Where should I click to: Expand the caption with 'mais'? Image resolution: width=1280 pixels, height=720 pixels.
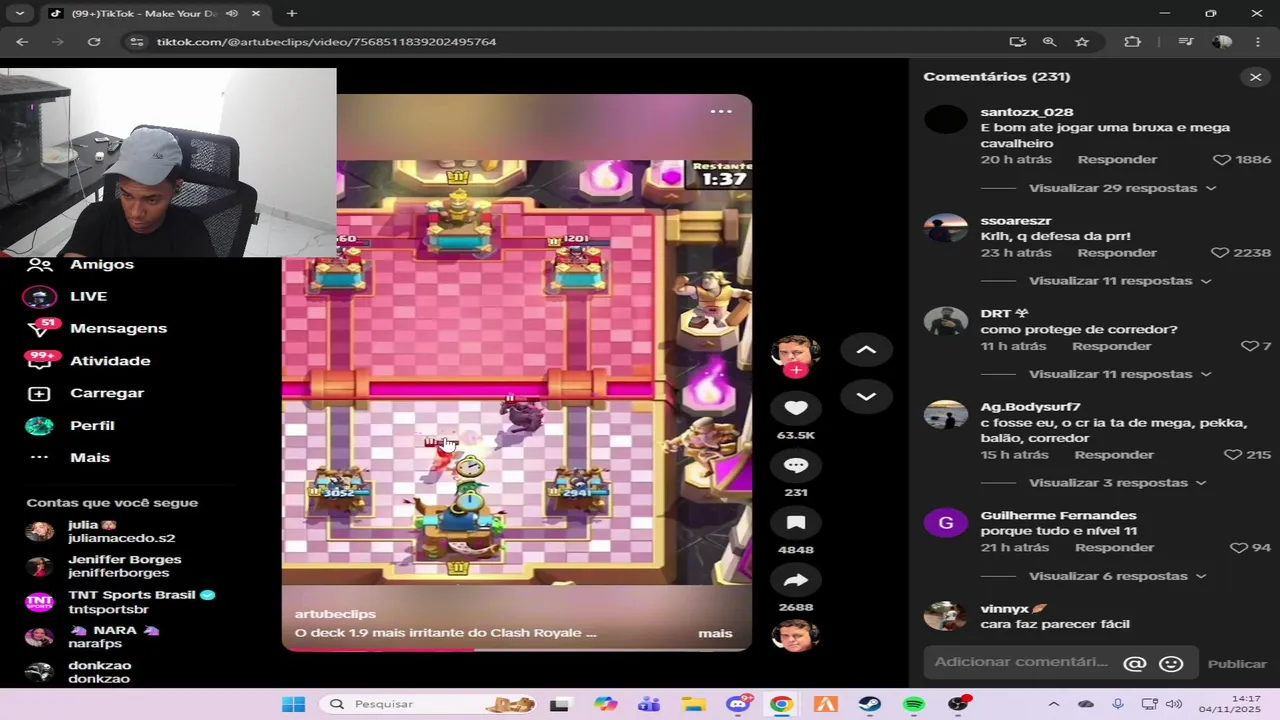pos(715,633)
